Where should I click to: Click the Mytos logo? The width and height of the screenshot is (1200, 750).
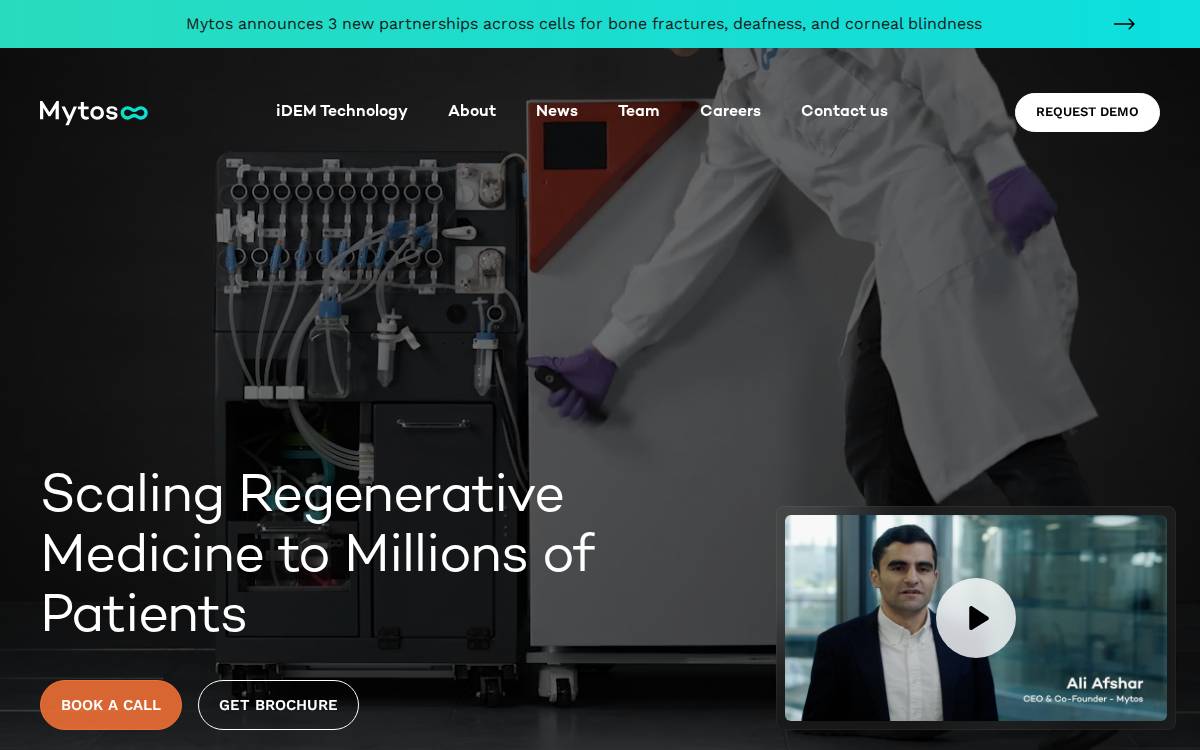point(94,112)
